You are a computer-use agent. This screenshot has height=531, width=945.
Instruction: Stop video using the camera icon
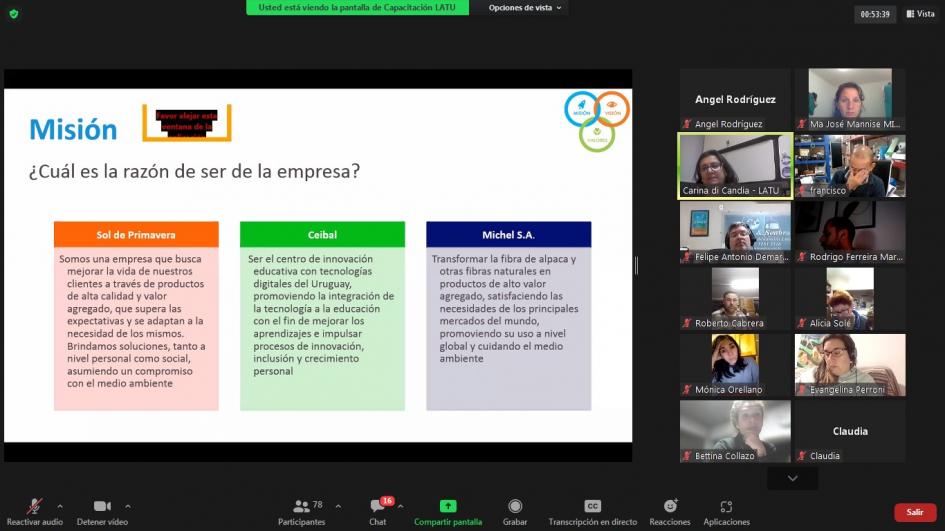click(102, 506)
